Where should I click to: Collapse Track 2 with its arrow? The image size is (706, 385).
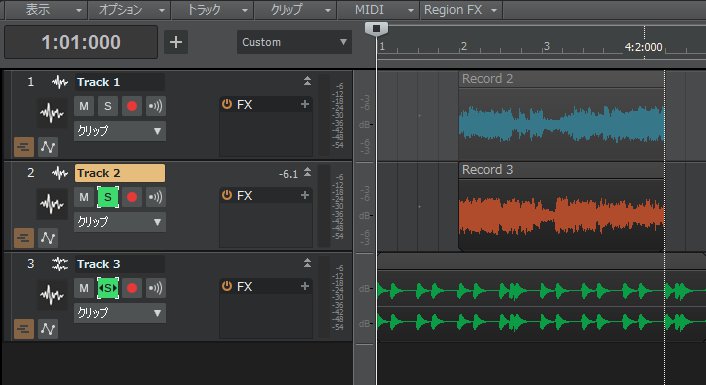(307, 172)
